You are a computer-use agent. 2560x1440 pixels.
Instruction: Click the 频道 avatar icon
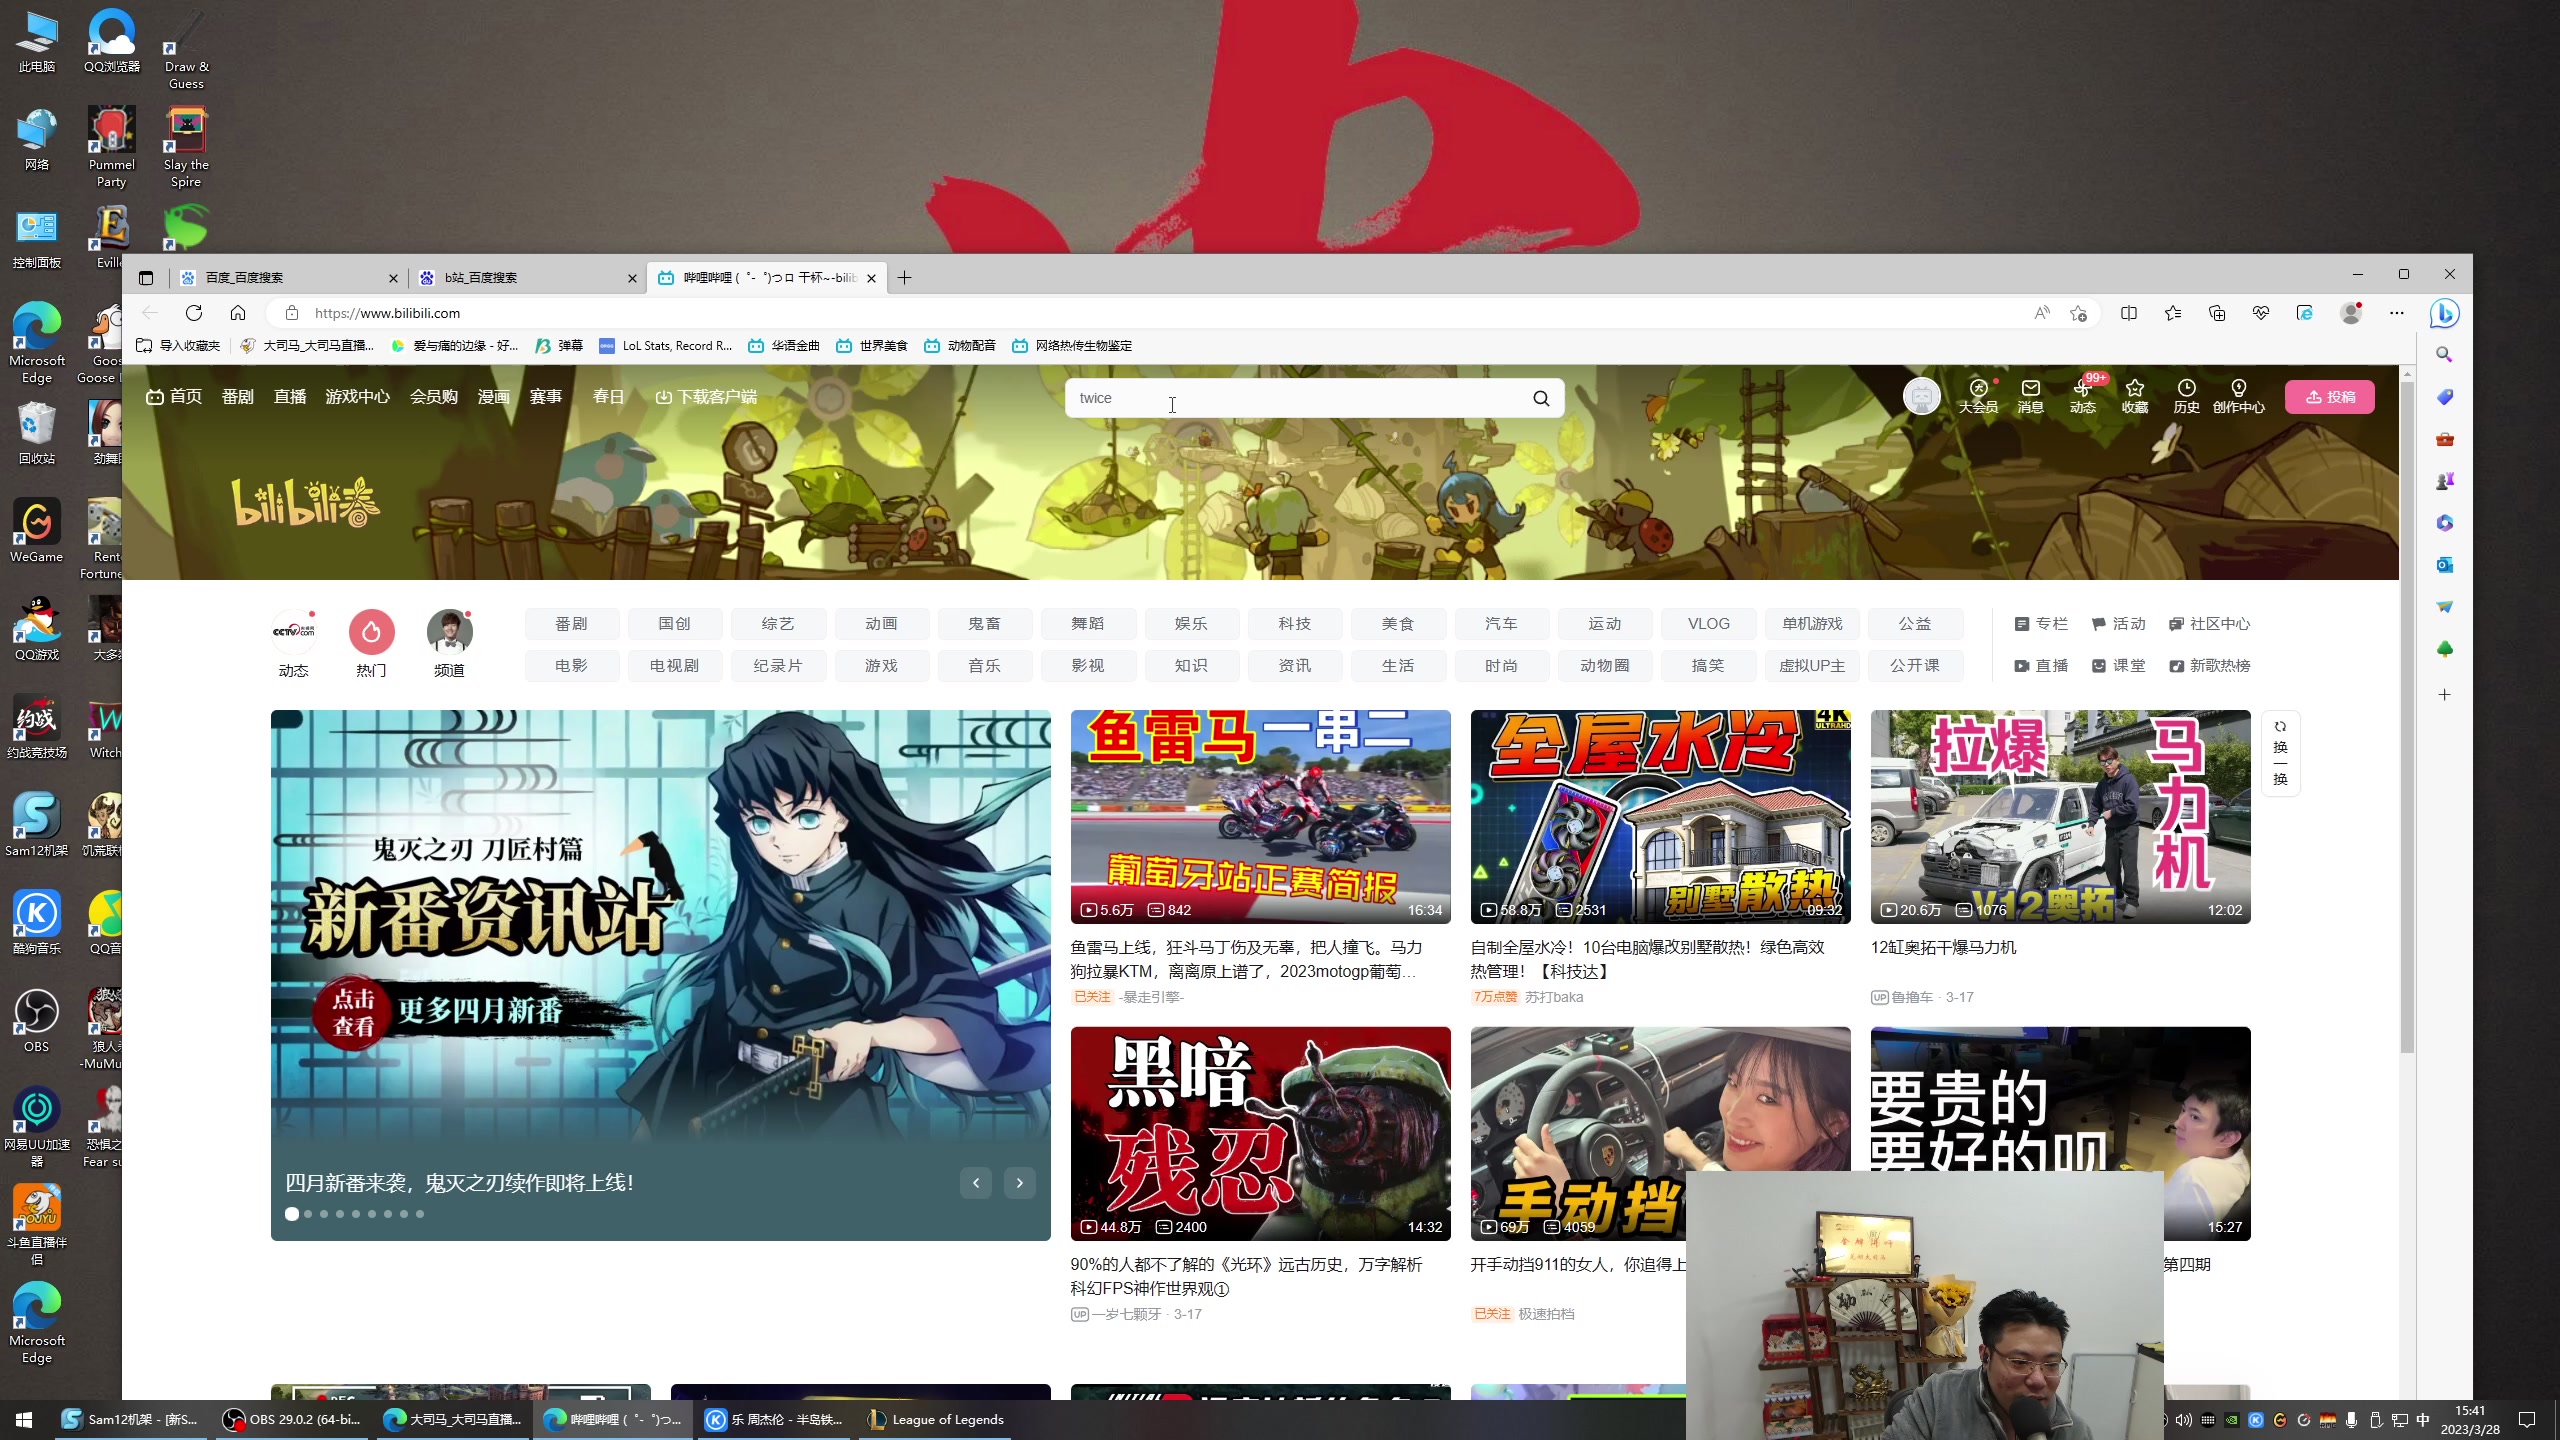449,632
